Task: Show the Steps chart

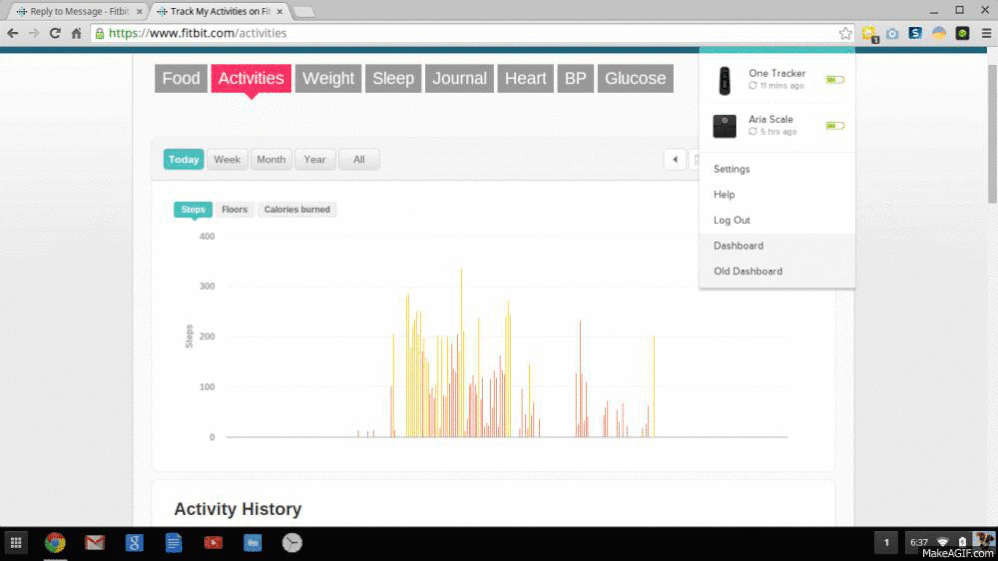Action: (193, 209)
